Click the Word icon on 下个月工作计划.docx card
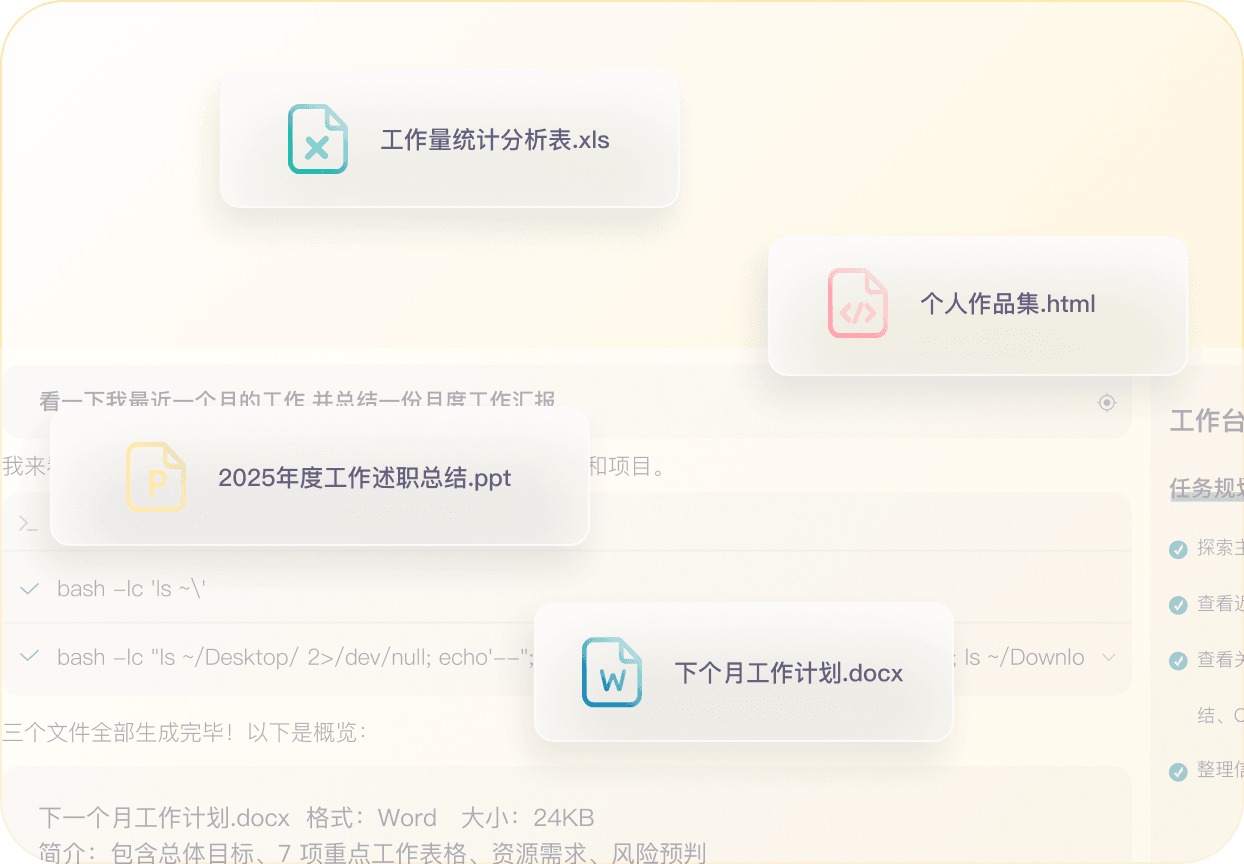 (612, 672)
